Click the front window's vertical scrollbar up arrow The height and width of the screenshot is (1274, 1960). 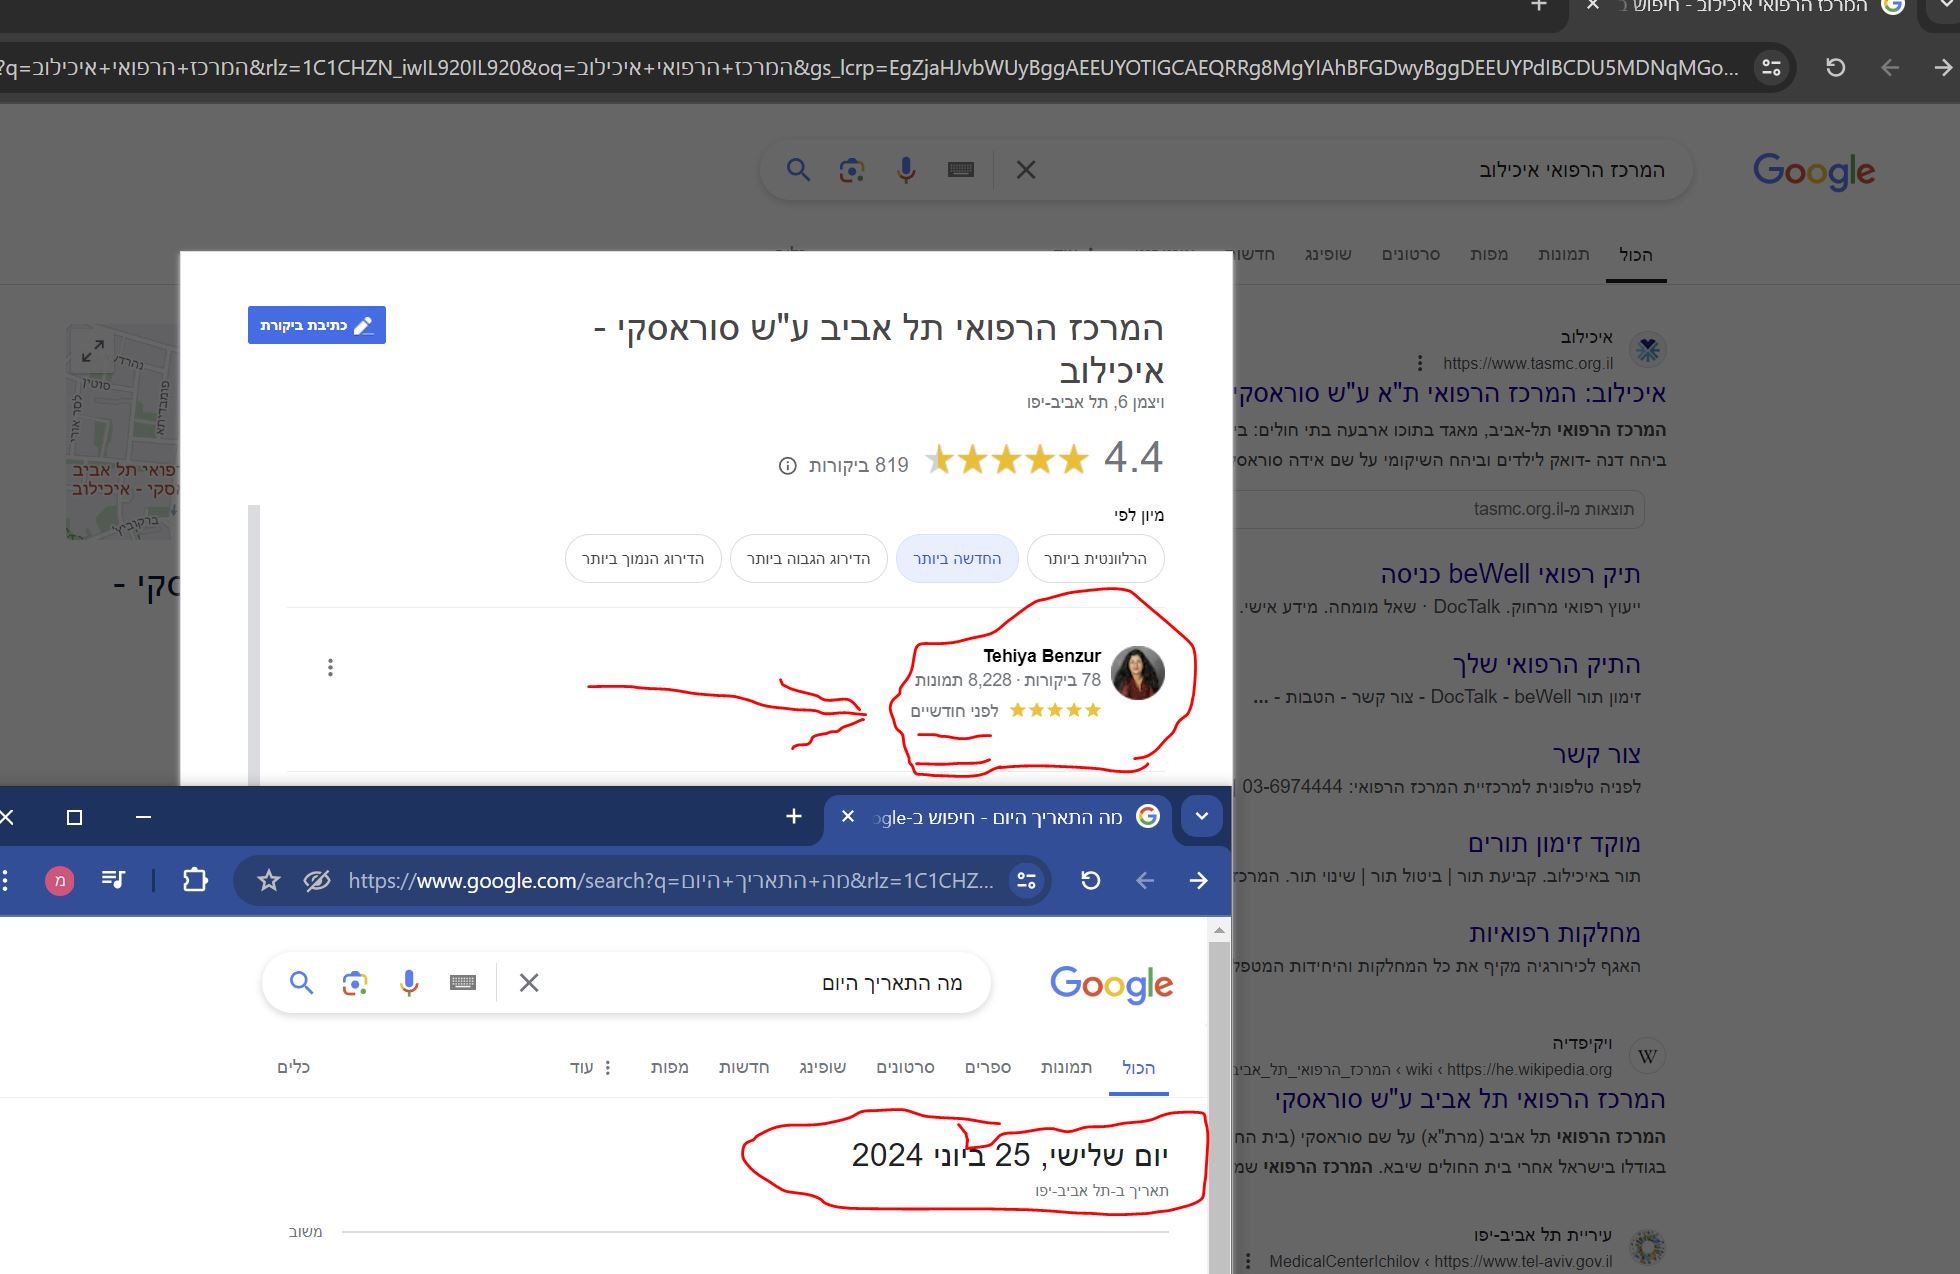[1219, 931]
